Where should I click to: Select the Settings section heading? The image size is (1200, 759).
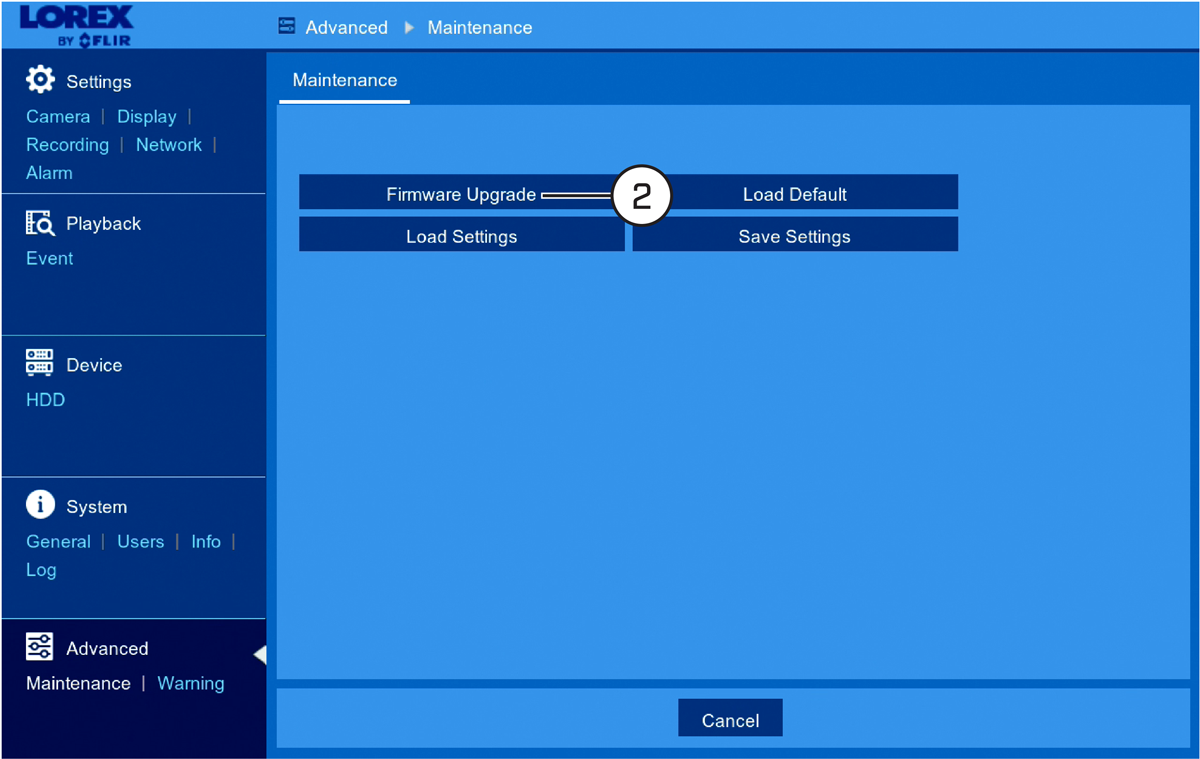[99, 82]
